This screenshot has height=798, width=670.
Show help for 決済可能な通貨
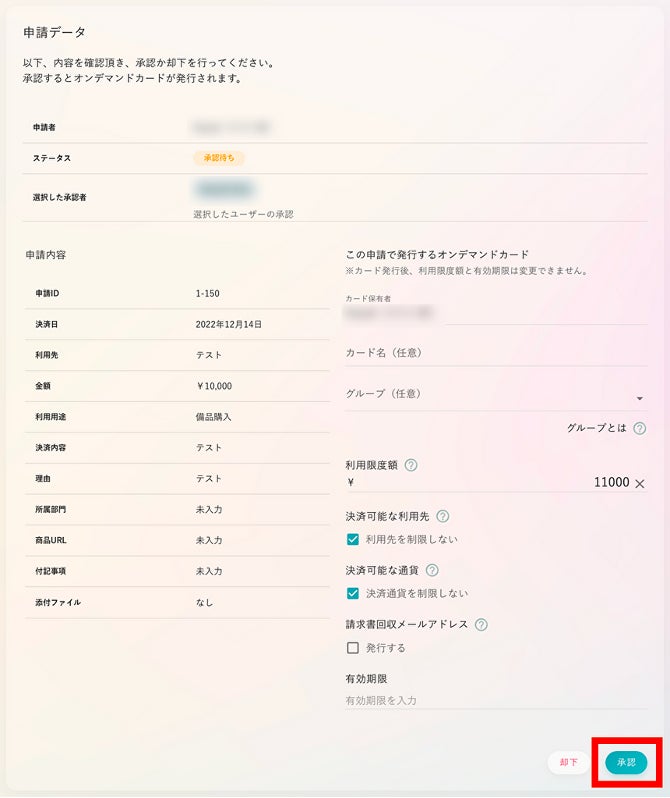pos(432,571)
